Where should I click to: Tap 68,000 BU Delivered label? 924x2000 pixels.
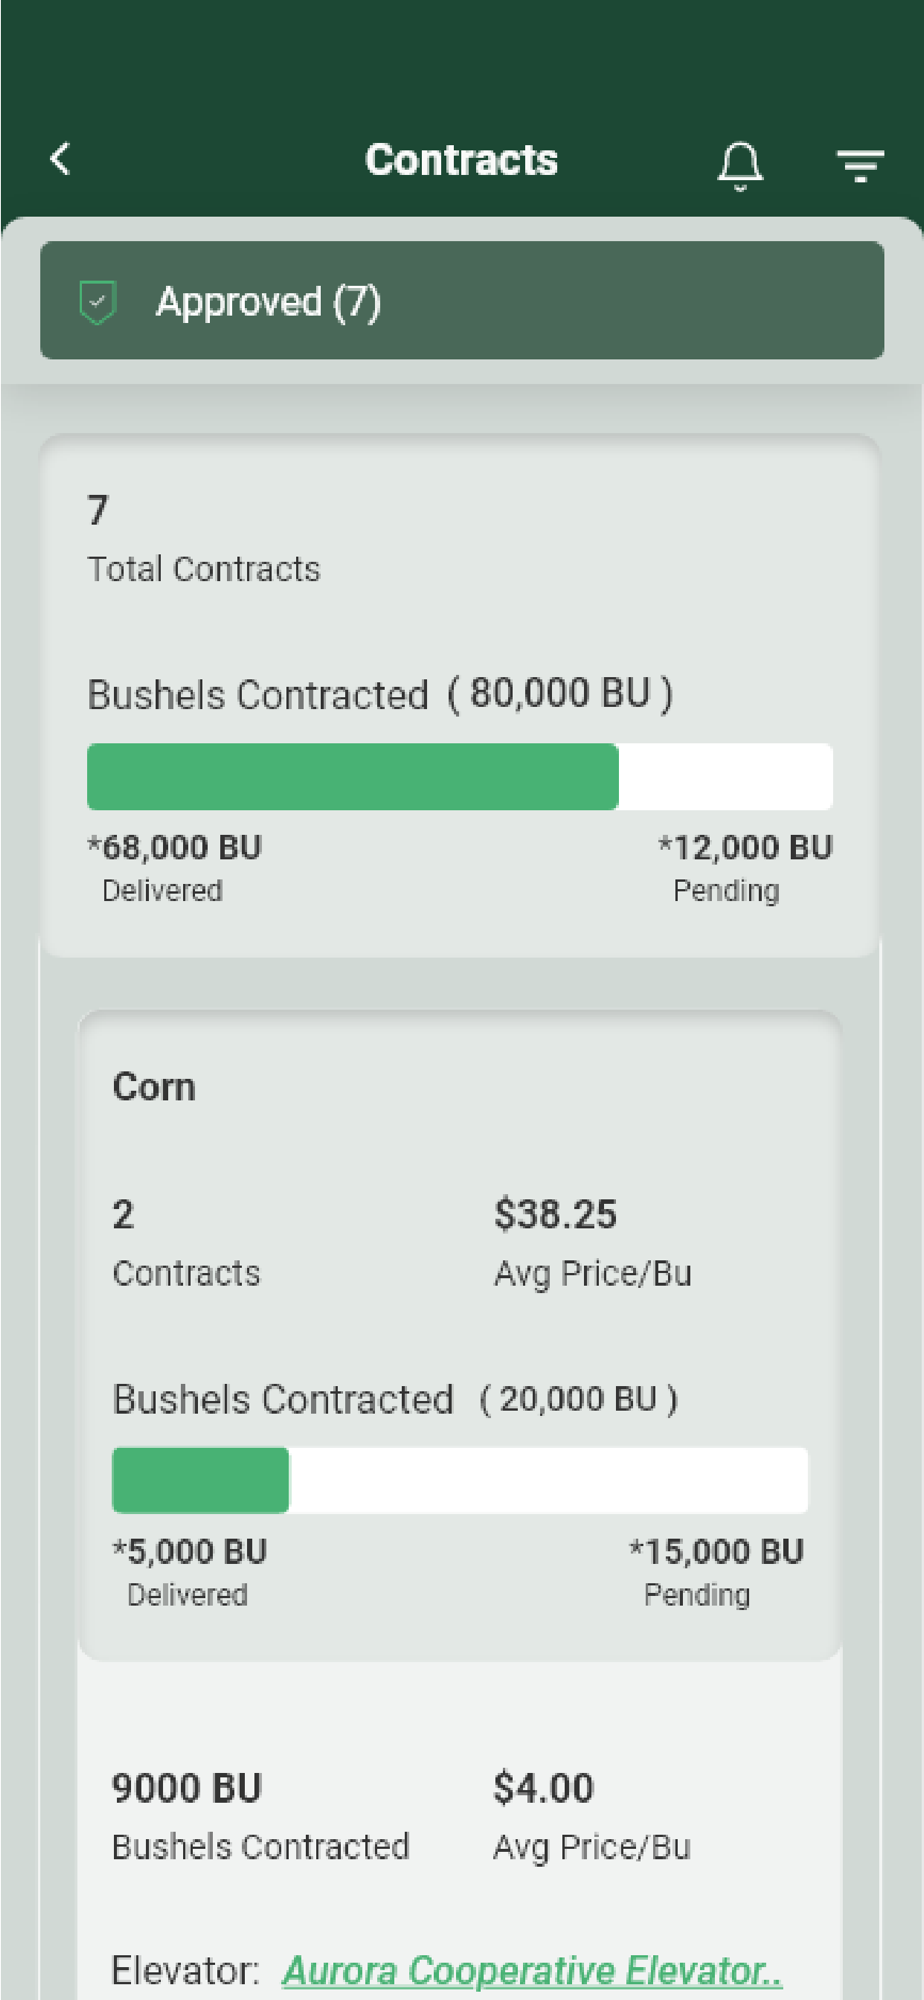[175, 867]
